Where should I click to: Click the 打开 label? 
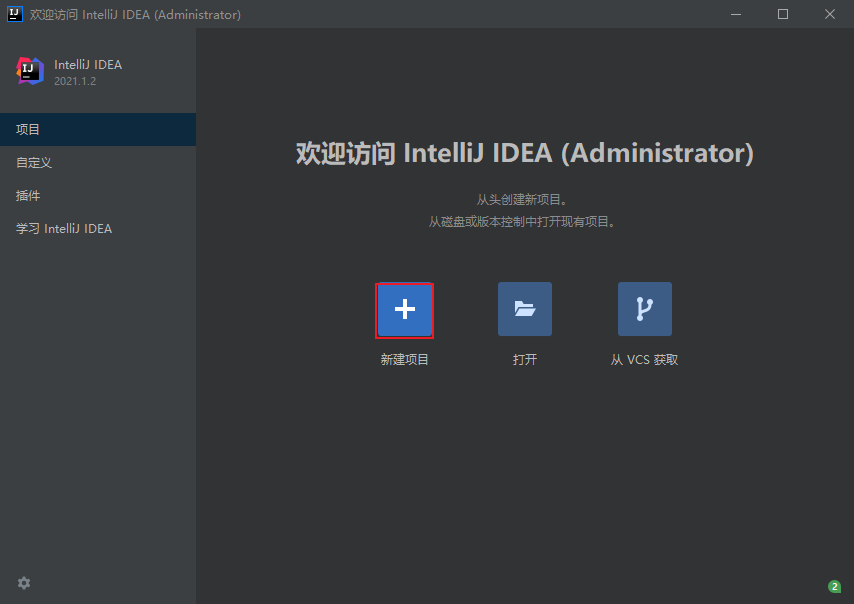[x=525, y=360]
